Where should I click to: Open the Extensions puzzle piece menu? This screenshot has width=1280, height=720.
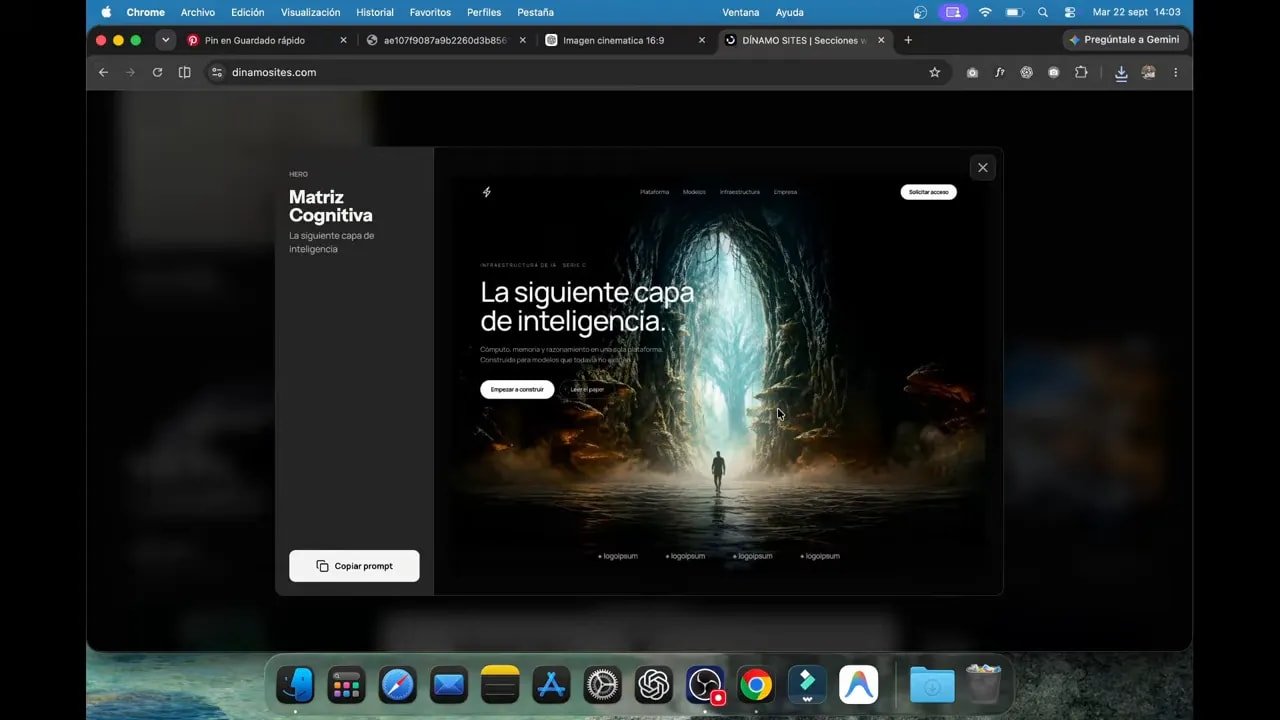pyautogui.click(x=1081, y=72)
